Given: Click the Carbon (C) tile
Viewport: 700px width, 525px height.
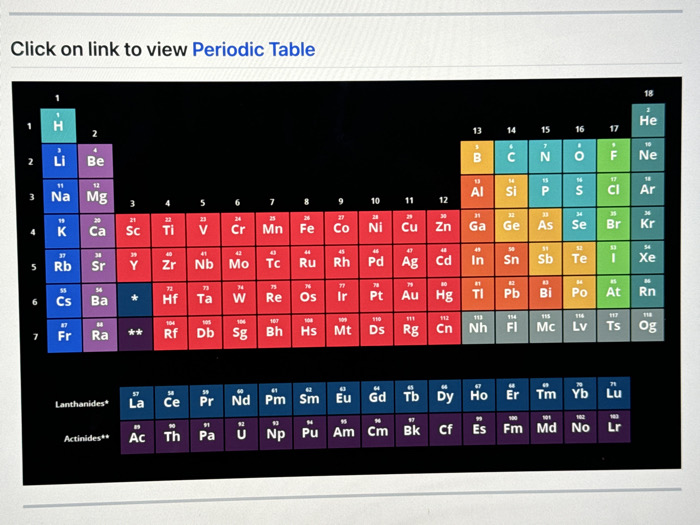Looking at the screenshot, I should pyautogui.click(x=511, y=157).
